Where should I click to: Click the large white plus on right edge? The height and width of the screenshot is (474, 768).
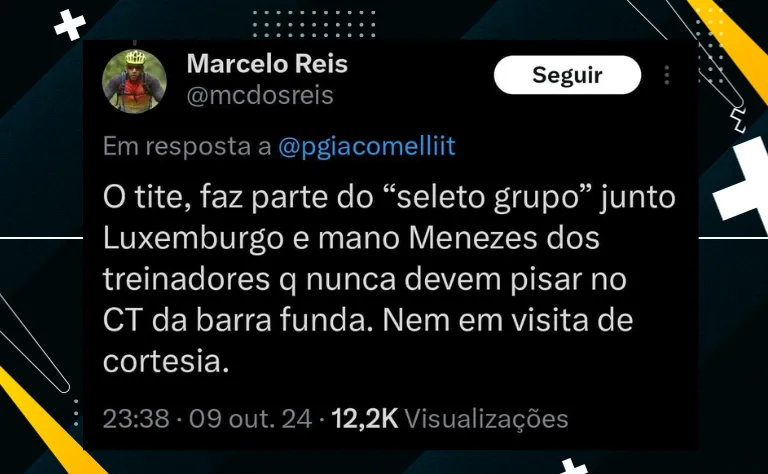click(x=743, y=182)
